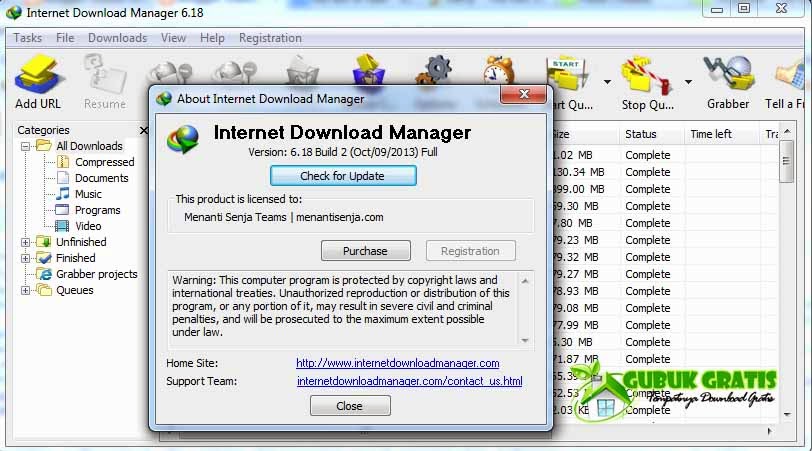812x451 pixels.
Task: Open the Tasks menu
Action: pyautogui.click(x=27, y=38)
